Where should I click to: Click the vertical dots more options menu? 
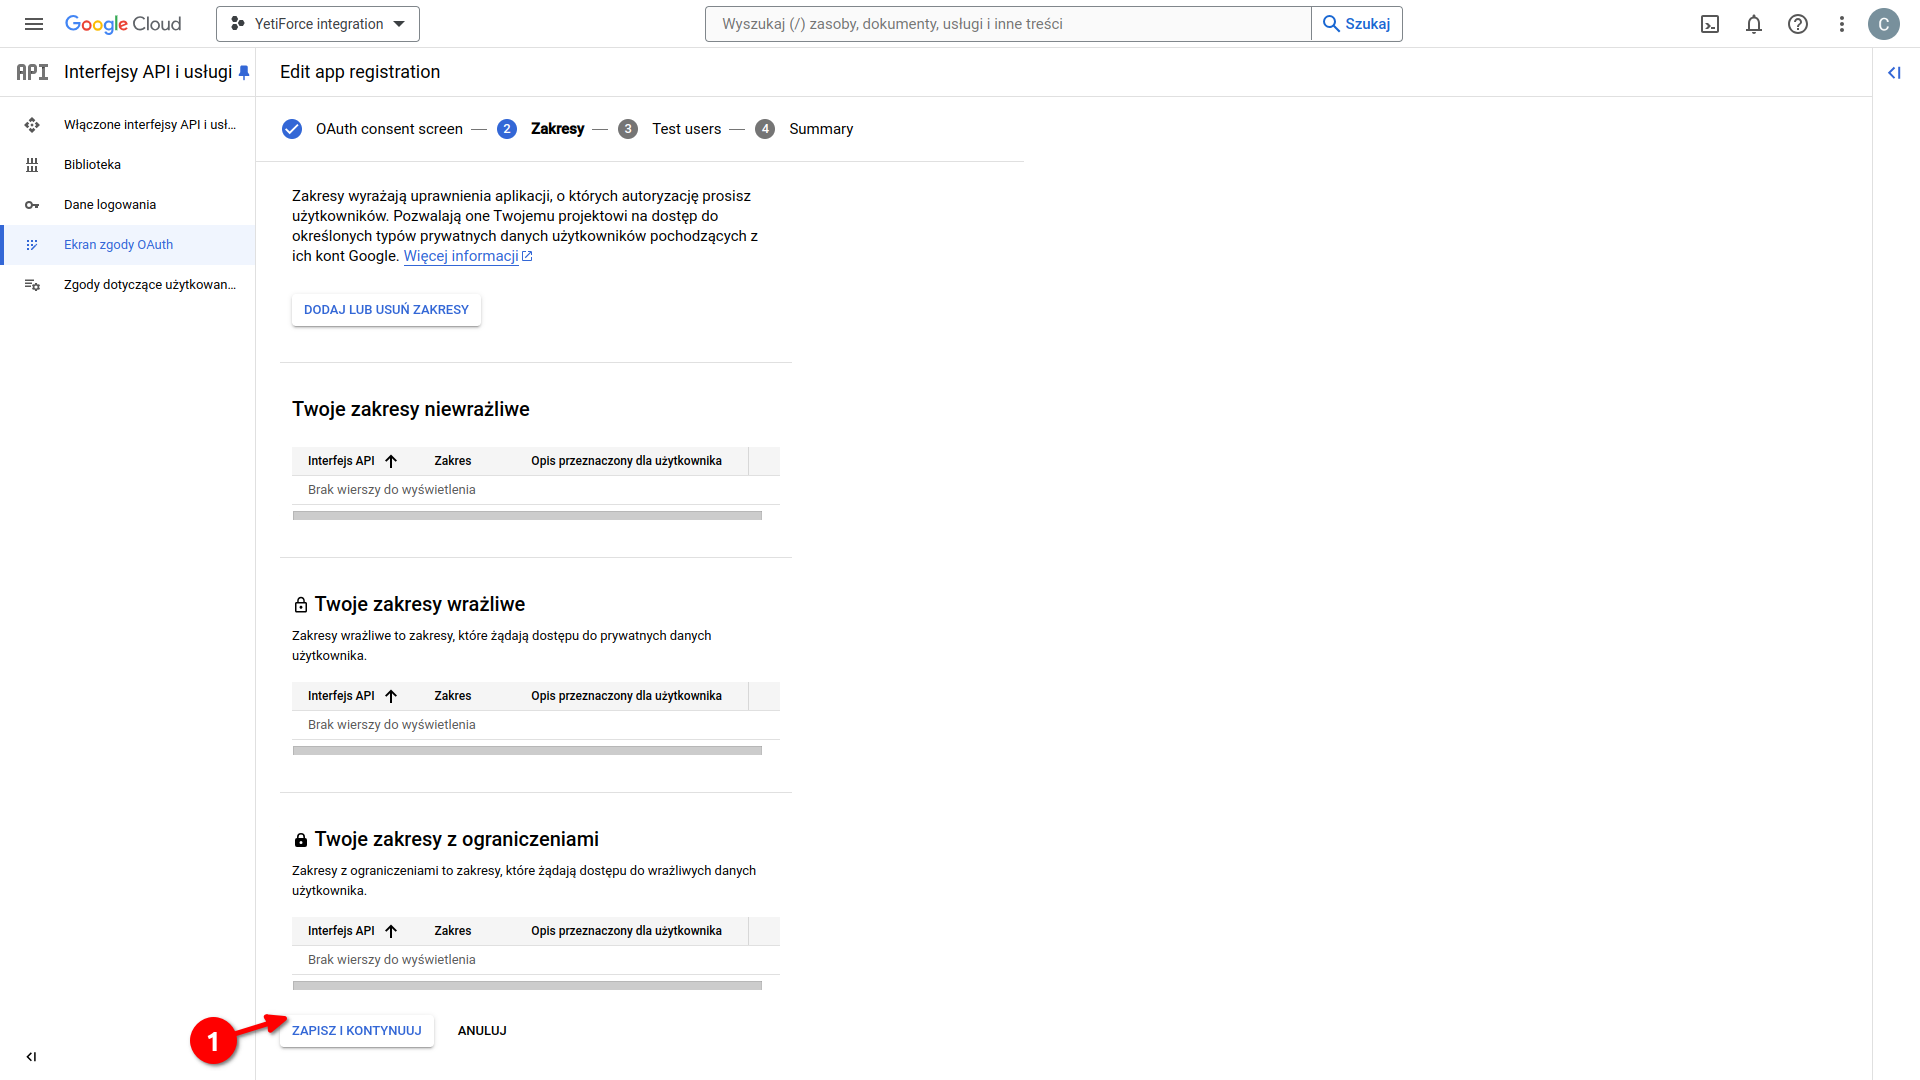(1841, 24)
